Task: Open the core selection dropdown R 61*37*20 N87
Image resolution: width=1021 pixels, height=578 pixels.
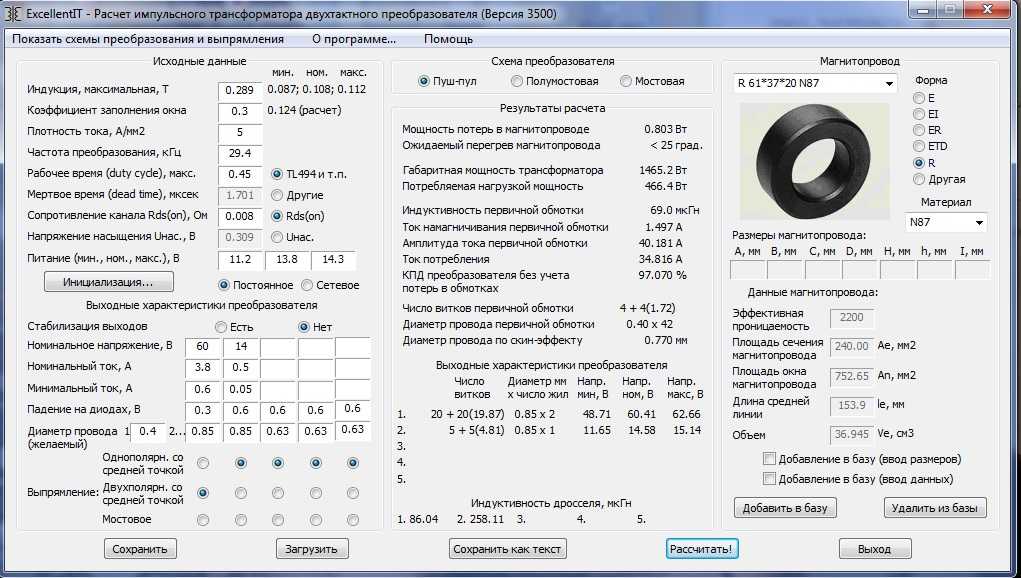Action: pyautogui.click(x=815, y=83)
